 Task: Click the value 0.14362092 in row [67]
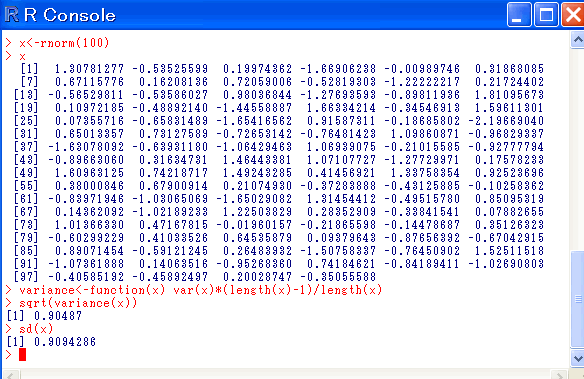(89, 212)
